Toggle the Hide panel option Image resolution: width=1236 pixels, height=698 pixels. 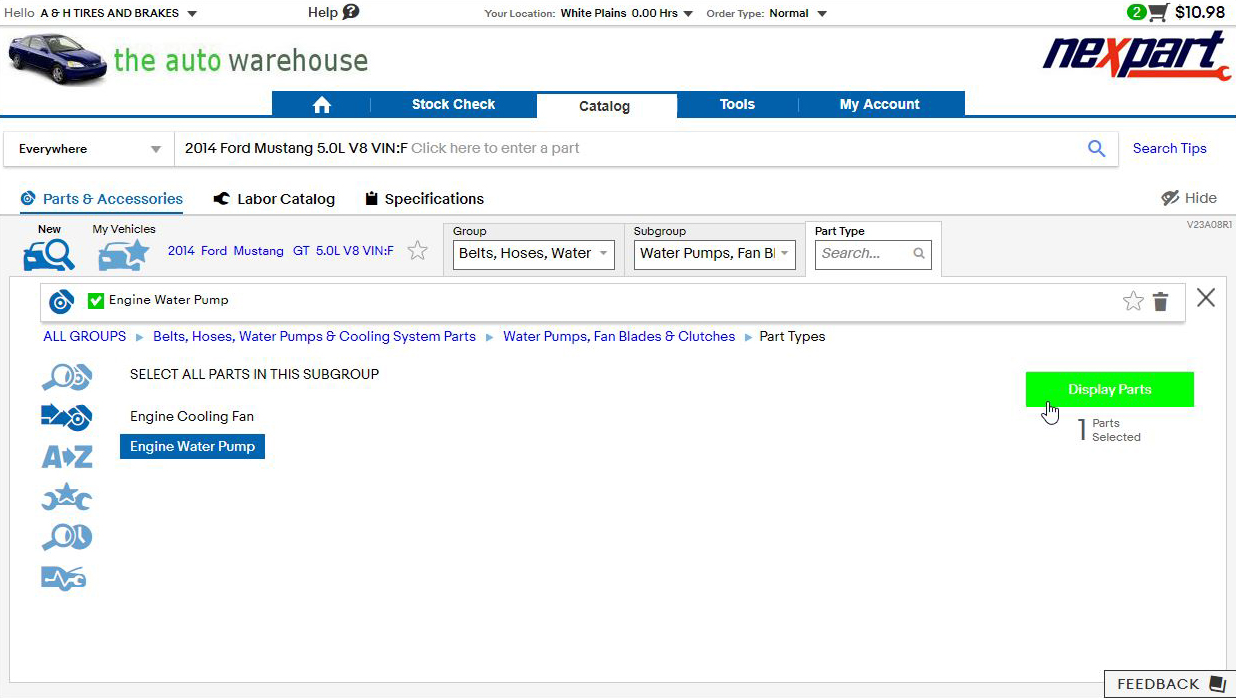coord(1189,198)
